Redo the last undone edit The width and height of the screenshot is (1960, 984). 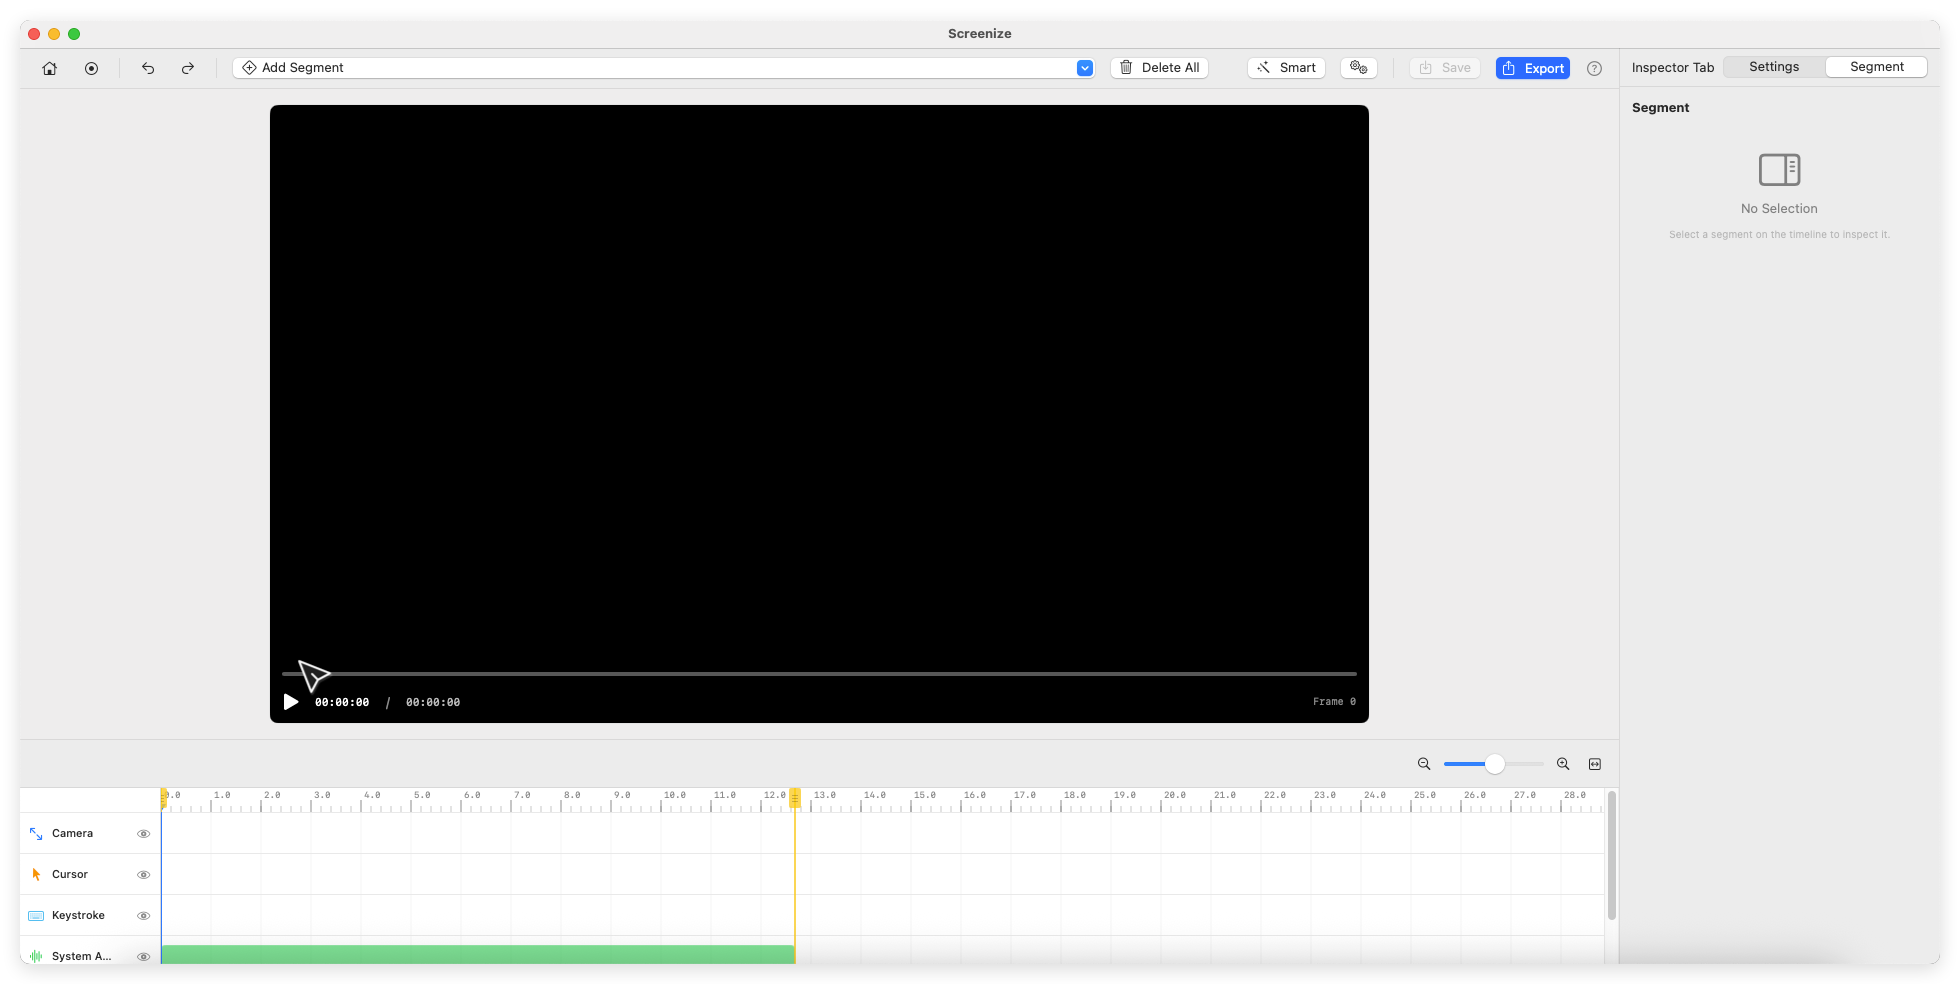188,68
